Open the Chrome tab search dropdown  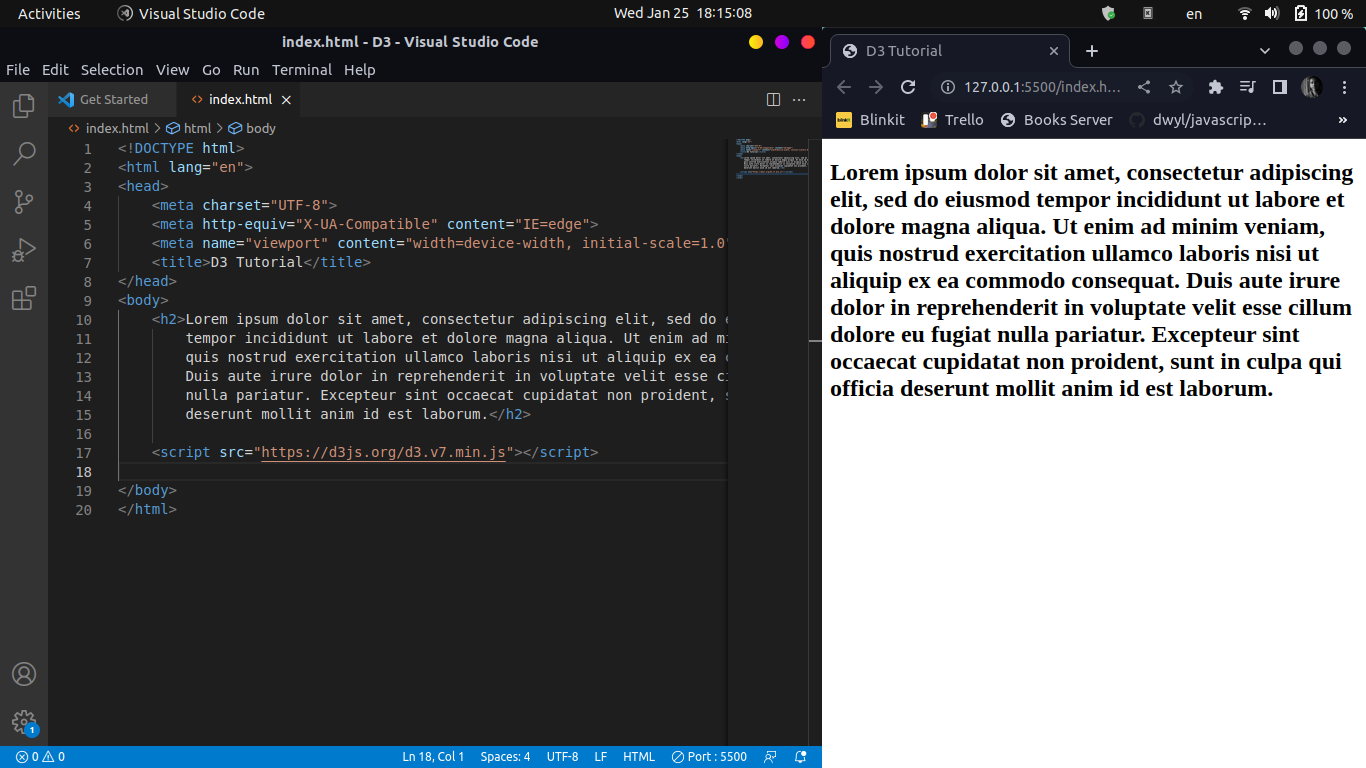(1264, 50)
